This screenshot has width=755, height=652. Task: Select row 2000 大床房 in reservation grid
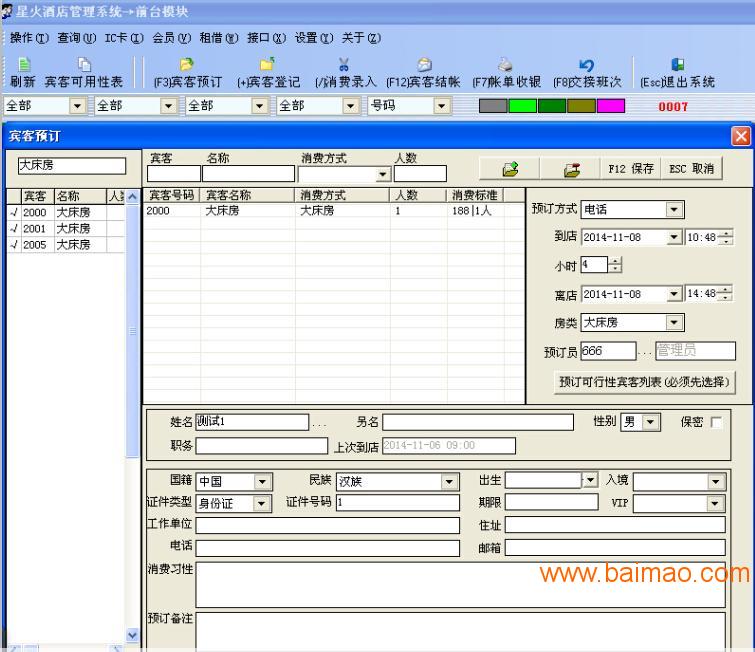coord(334,211)
